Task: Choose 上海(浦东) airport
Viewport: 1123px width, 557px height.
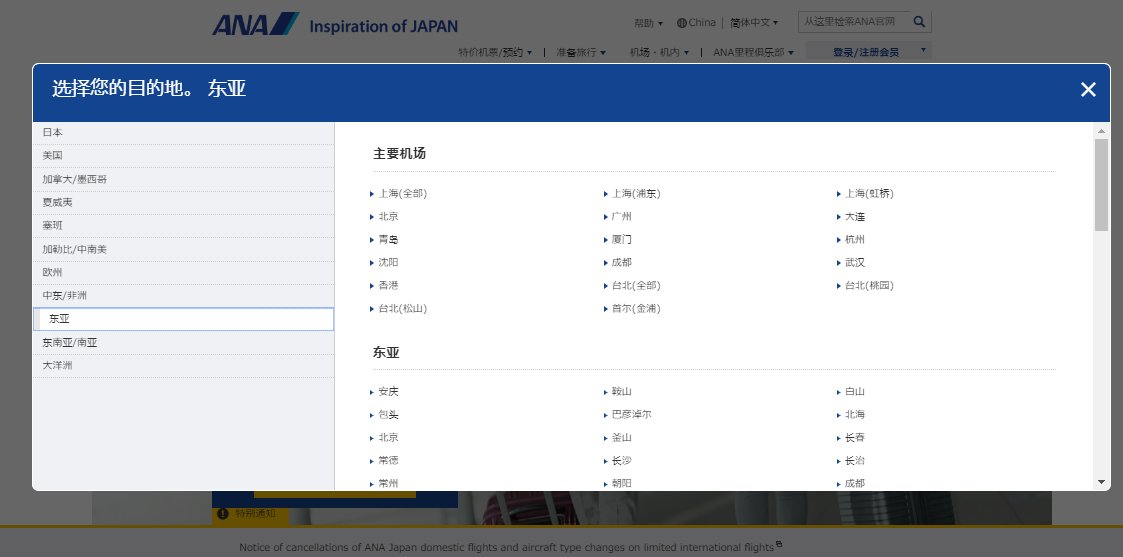Action: pyautogui.click(x=636, y=194)
